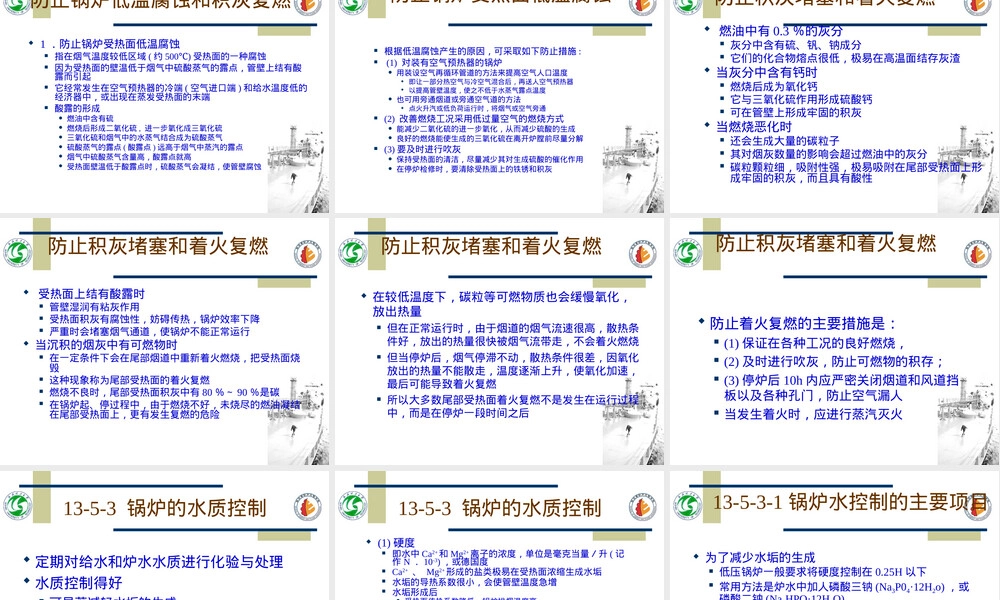Open the slide containing 1．防止锅炉受热面低温腐蚀

coord(165,106)
